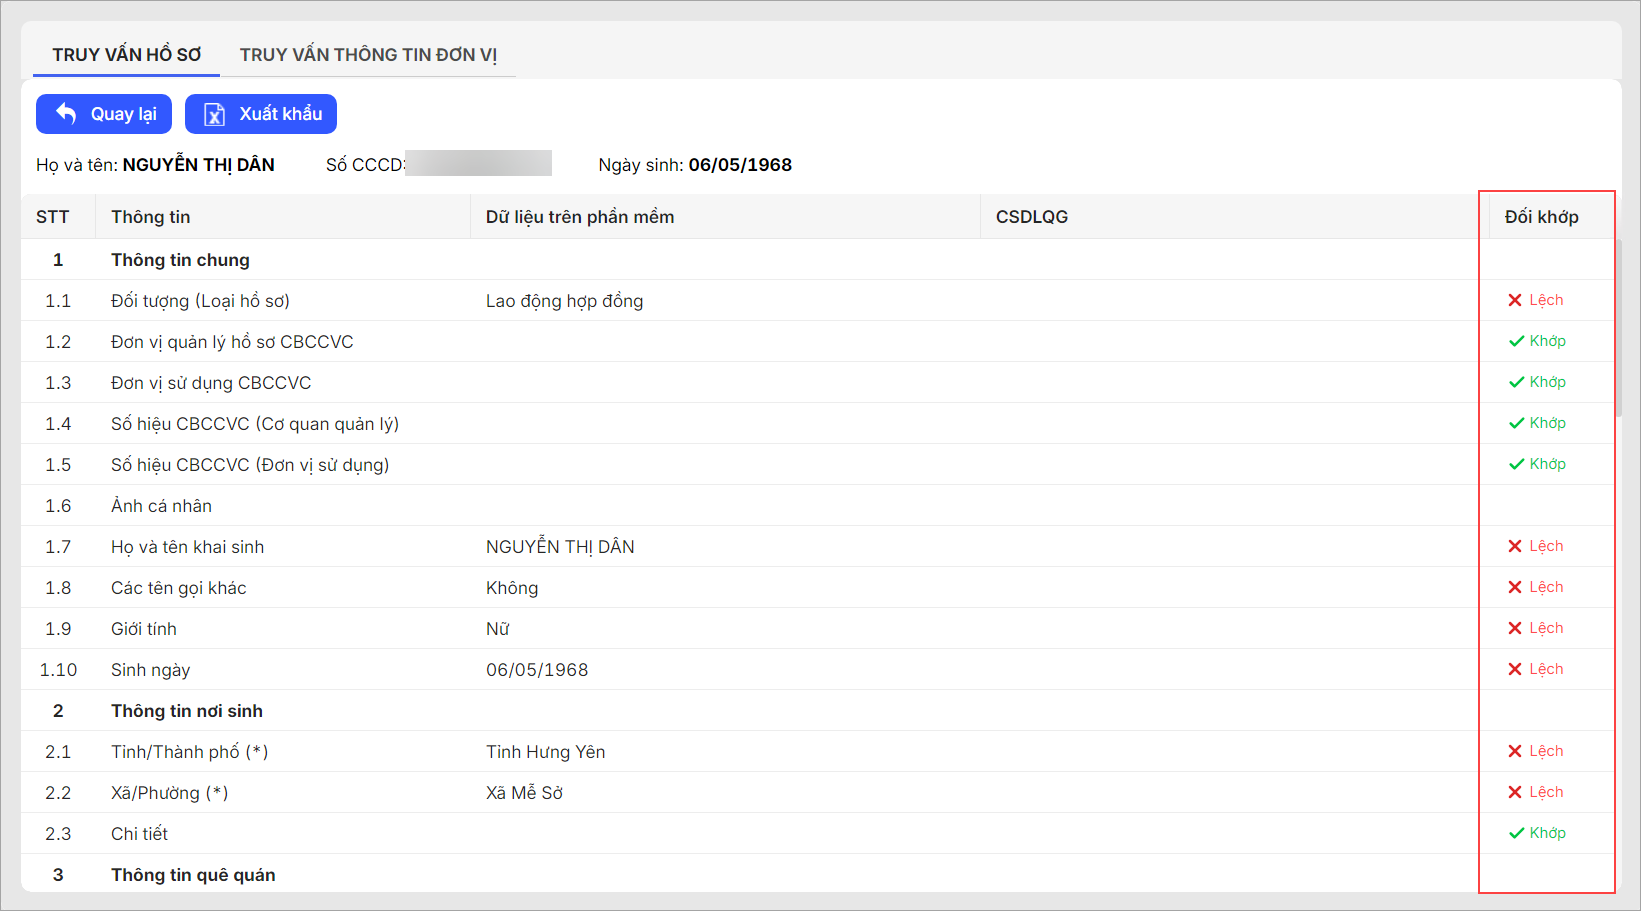Click the Excel export icon on Xuất khẩu
This screenshot has width=1641, height=911.
[214, 114]
